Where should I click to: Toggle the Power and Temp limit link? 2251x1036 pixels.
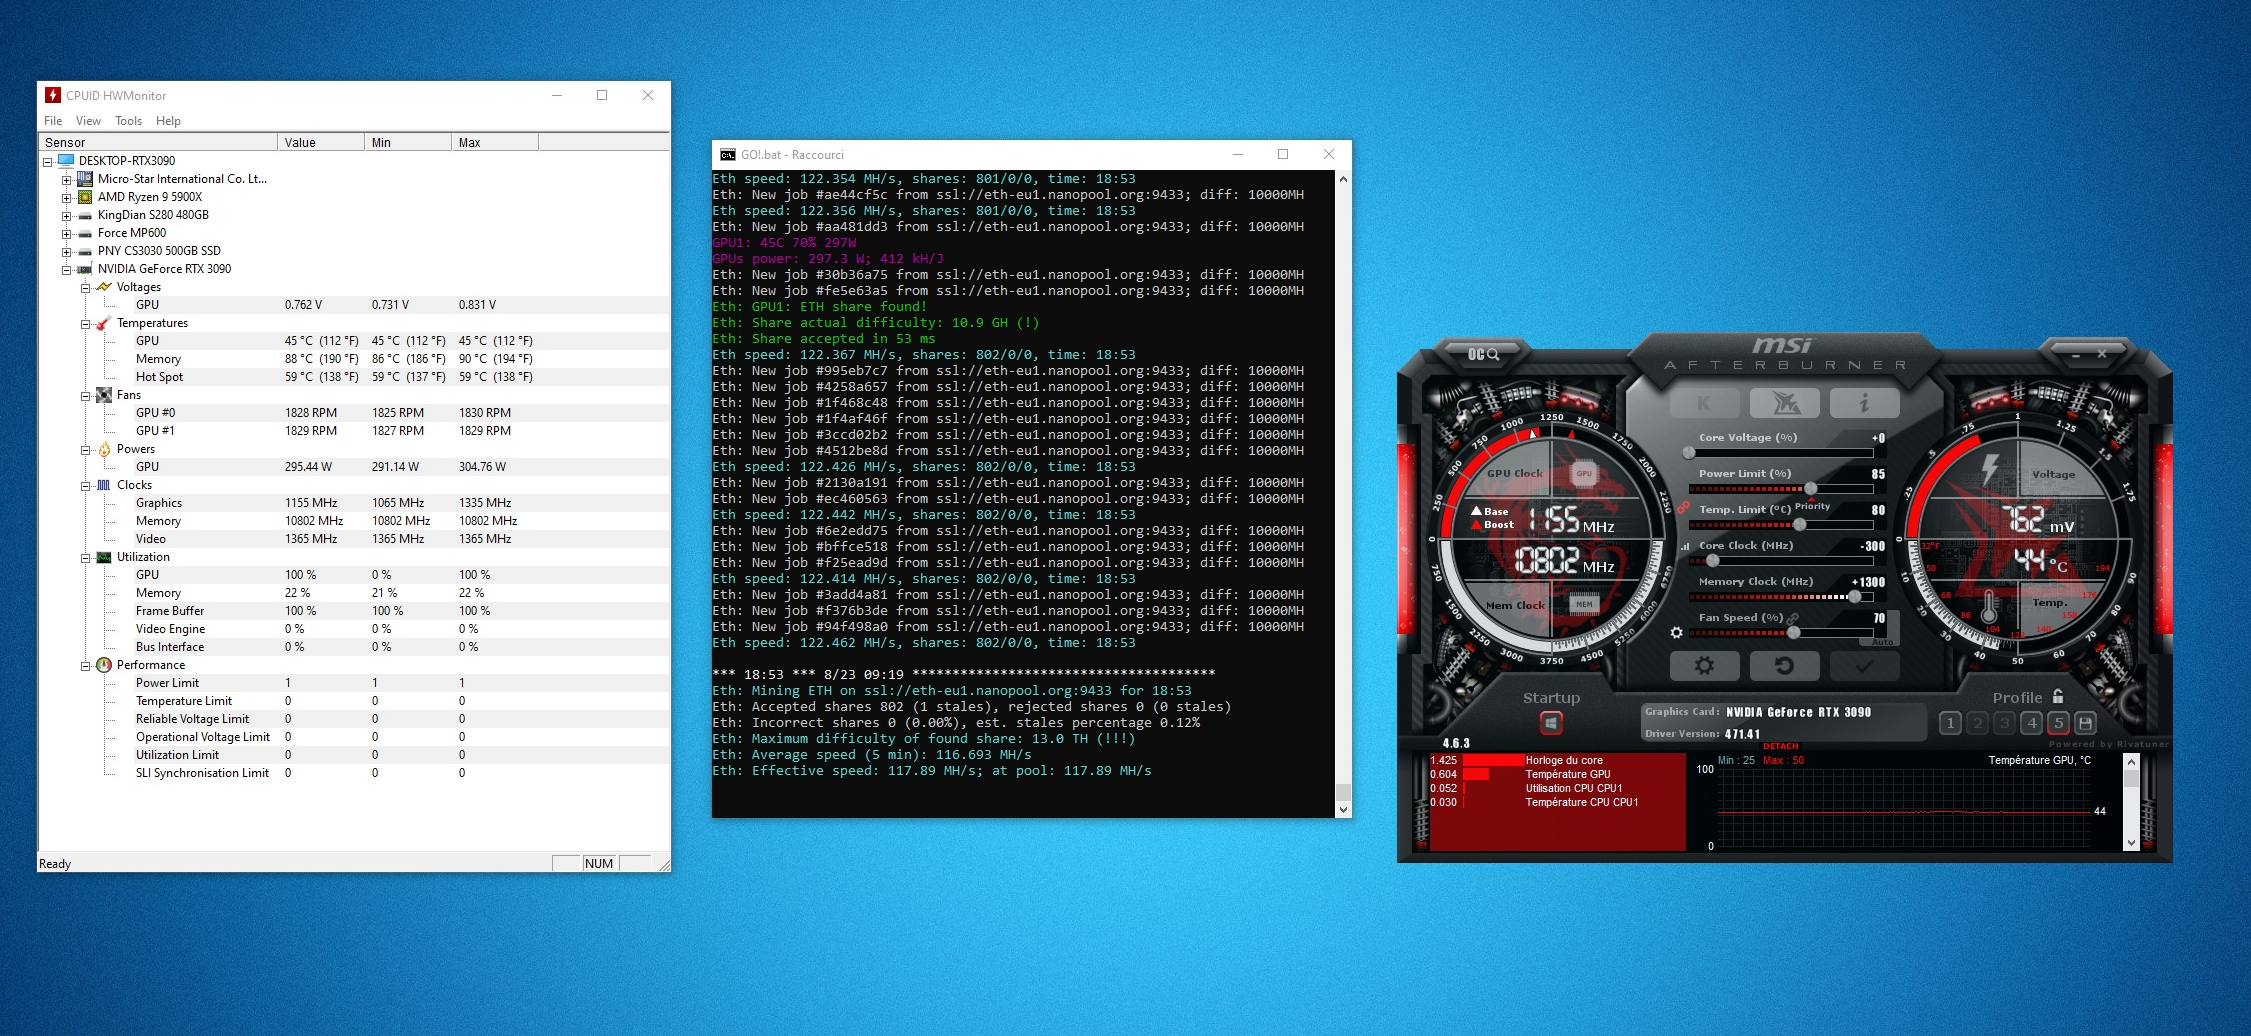point(1684,508)
